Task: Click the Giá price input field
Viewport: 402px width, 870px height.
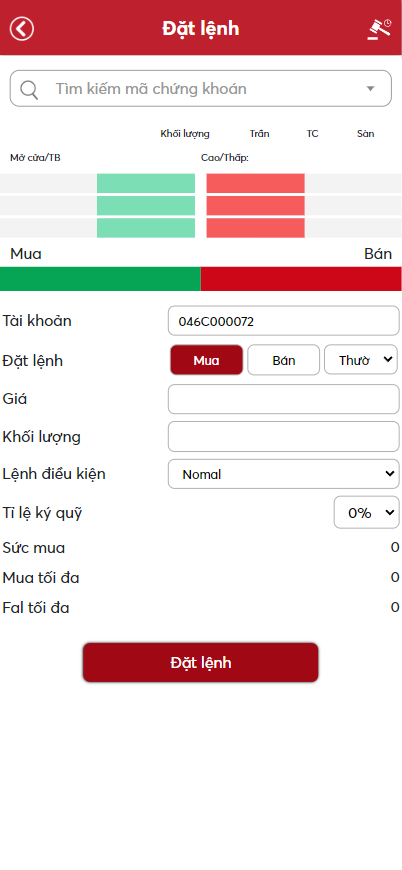Action: pyautogui.click(x=283, y=399)
